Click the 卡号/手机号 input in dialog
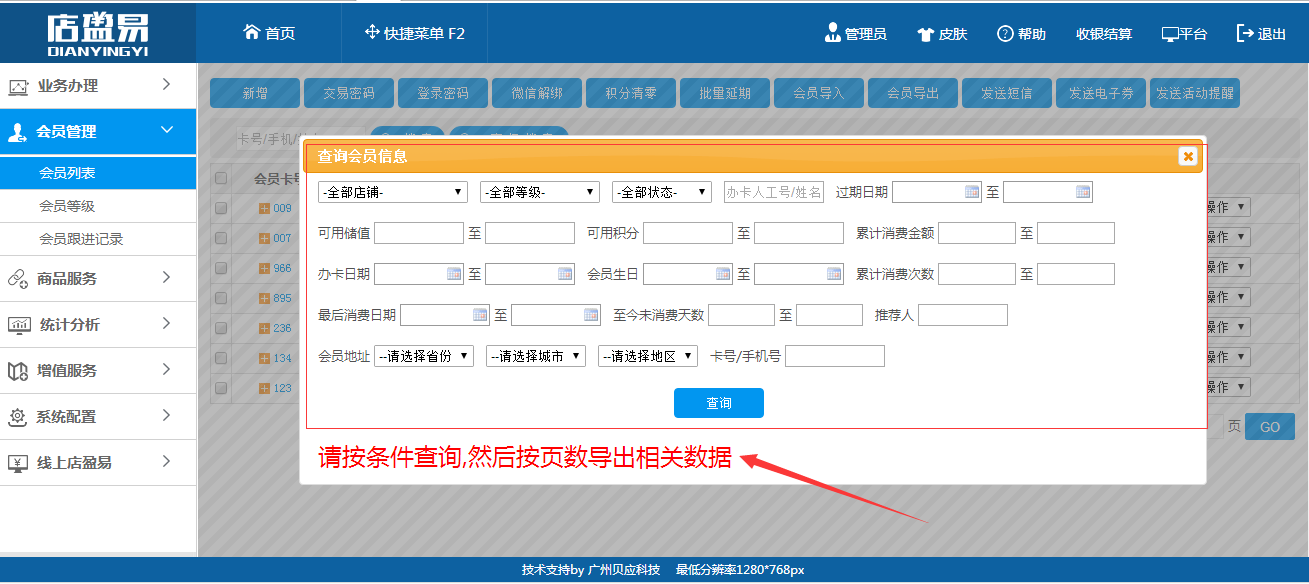Screen dimensions: 1309x584 [835, 356]
